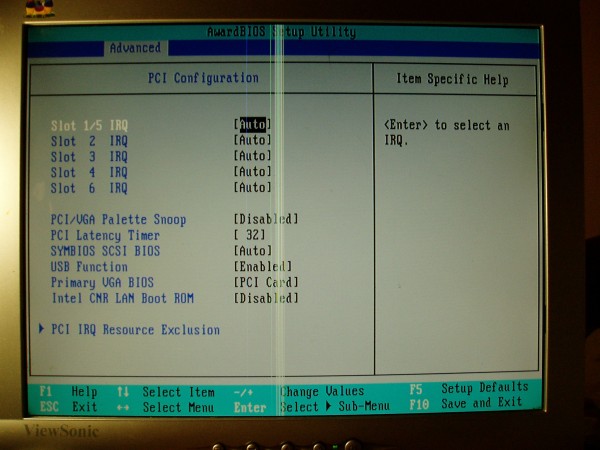This screenshot has width=600, height=450.
Task: Click F10 Save and Exit in footer
Action: coord(468,403)
